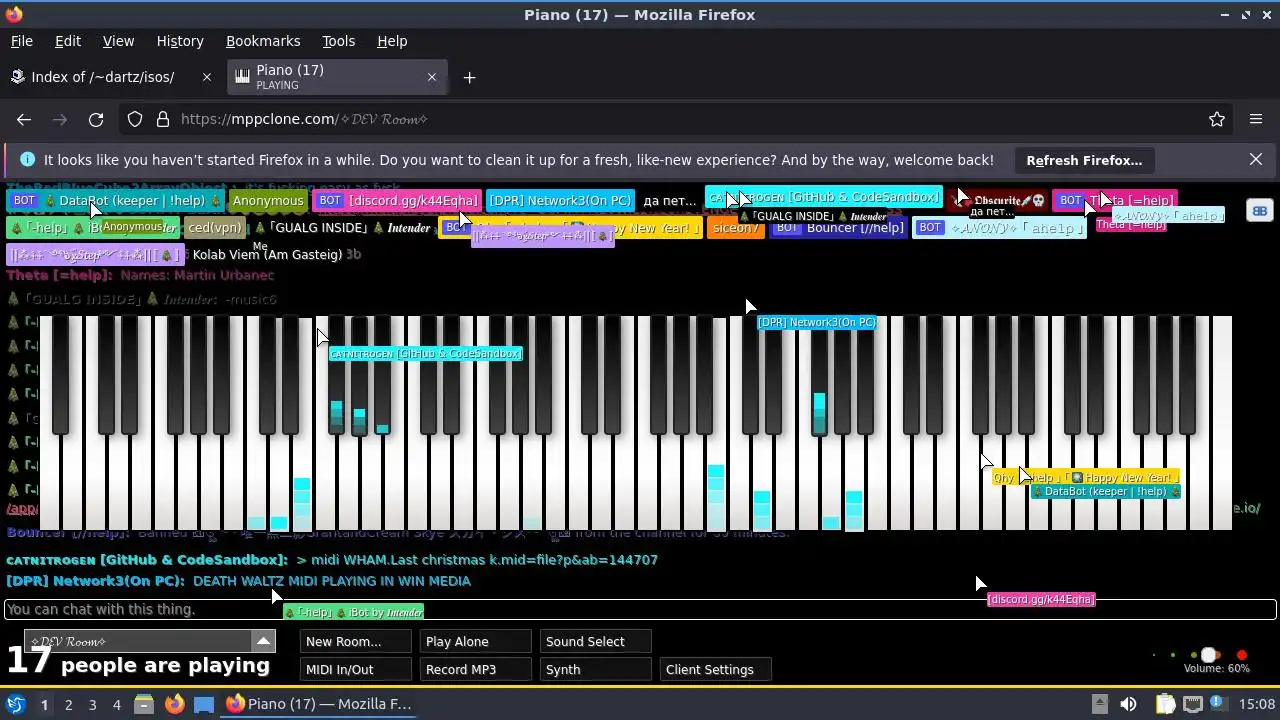This screenshot has height=720, width=1280.
Task: Open the network connection tray icon
Action: 1193,704
